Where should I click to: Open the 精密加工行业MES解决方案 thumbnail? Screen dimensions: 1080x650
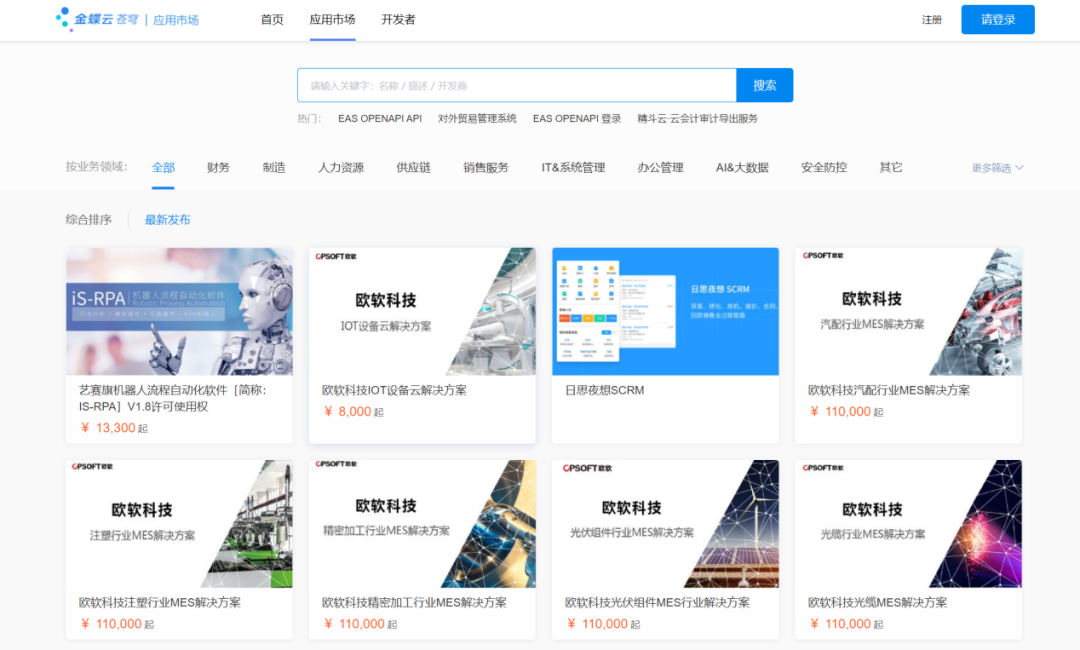tap(422, 523)
